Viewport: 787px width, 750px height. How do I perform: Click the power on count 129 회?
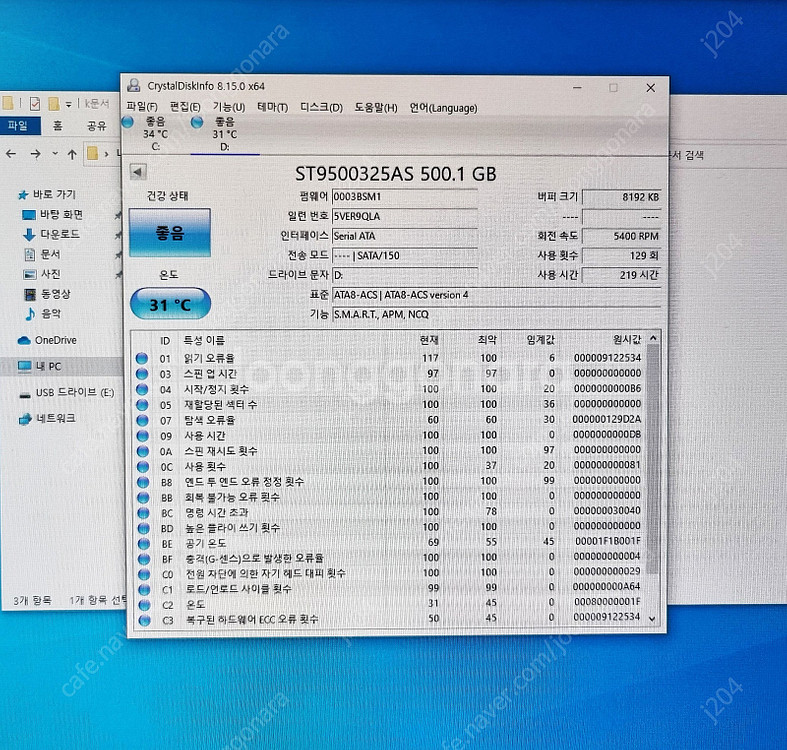point(621,256)
